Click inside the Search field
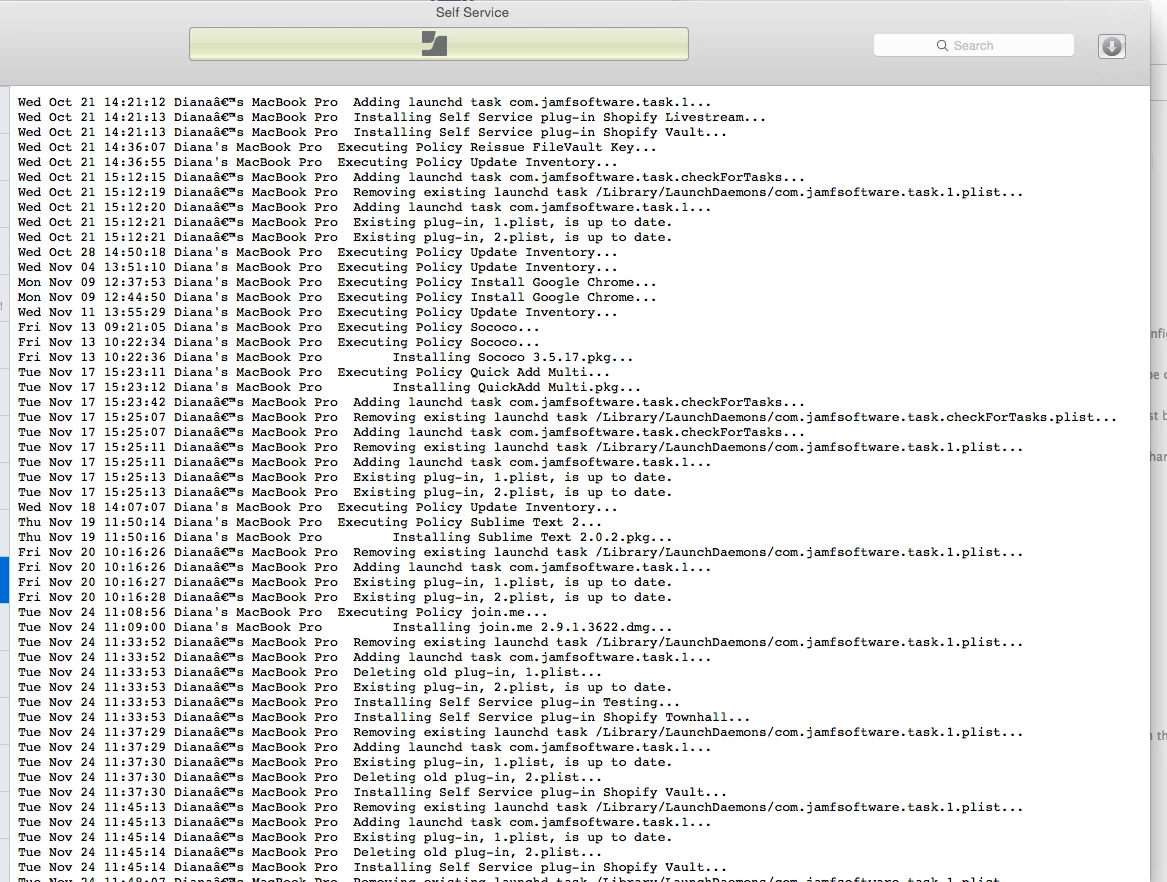1167x882 pixels. [973, 45]
